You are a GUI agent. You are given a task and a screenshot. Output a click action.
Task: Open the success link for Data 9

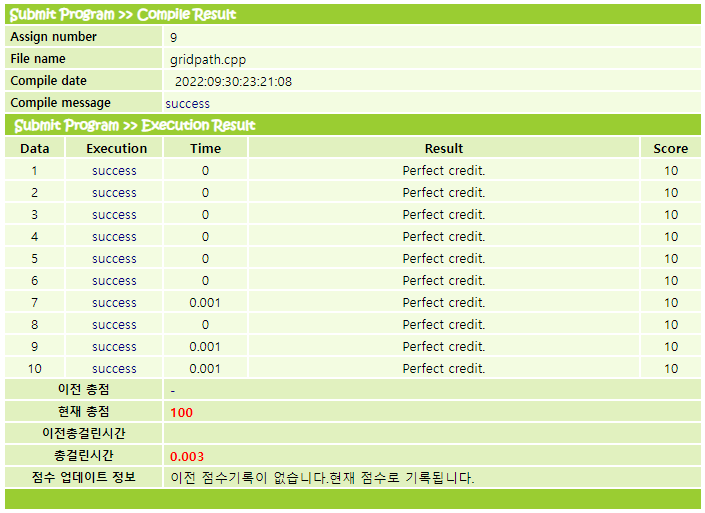point(114,347)
